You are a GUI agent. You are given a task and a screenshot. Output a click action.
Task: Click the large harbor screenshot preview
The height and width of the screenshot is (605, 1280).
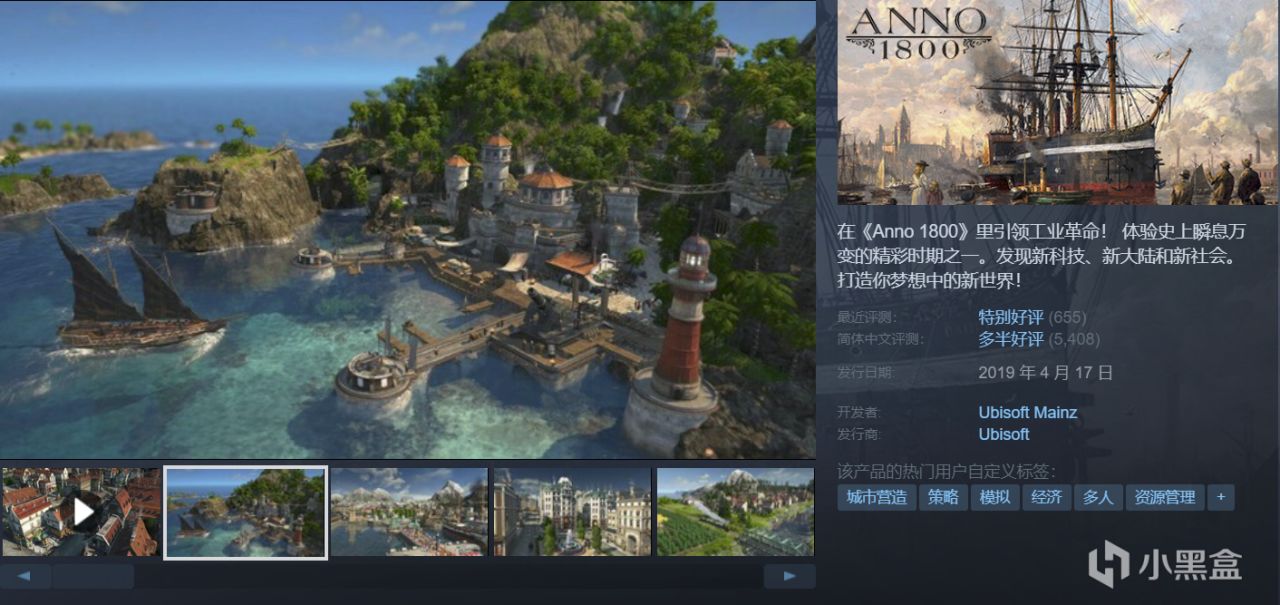(x=407, y=229)
